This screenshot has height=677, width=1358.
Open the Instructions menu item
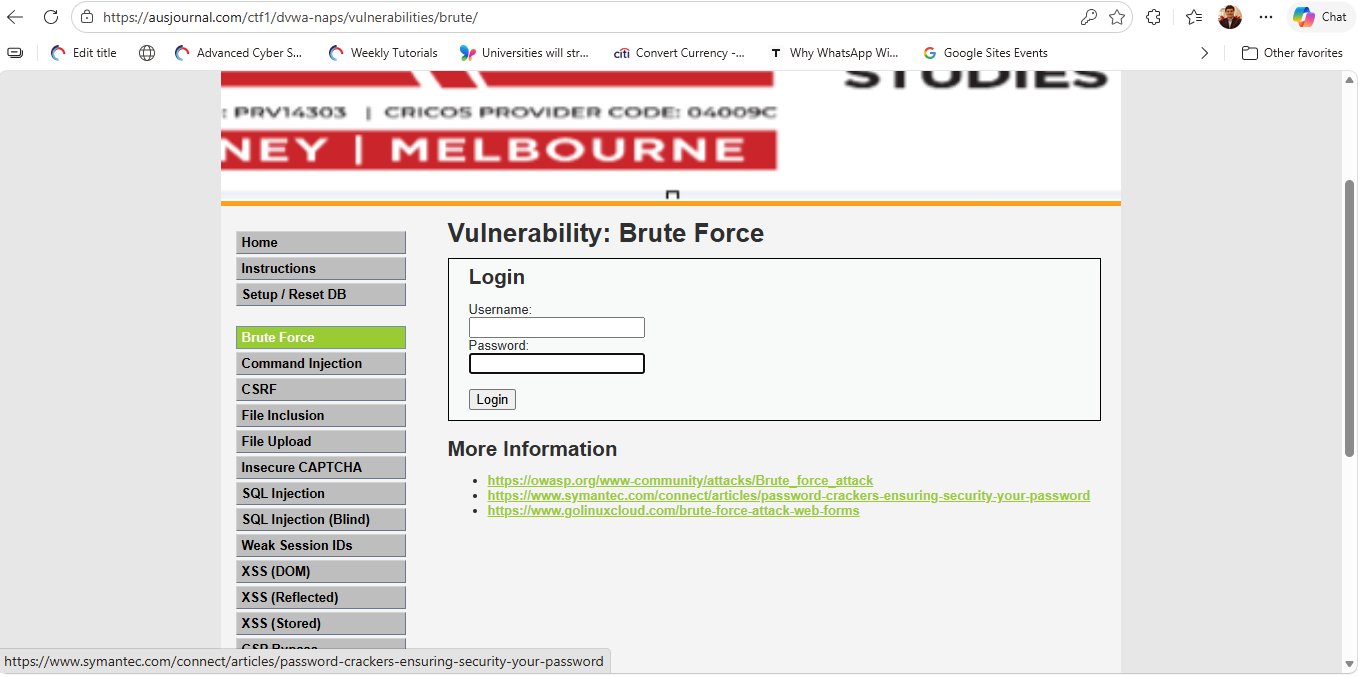[x=321, y=269]
